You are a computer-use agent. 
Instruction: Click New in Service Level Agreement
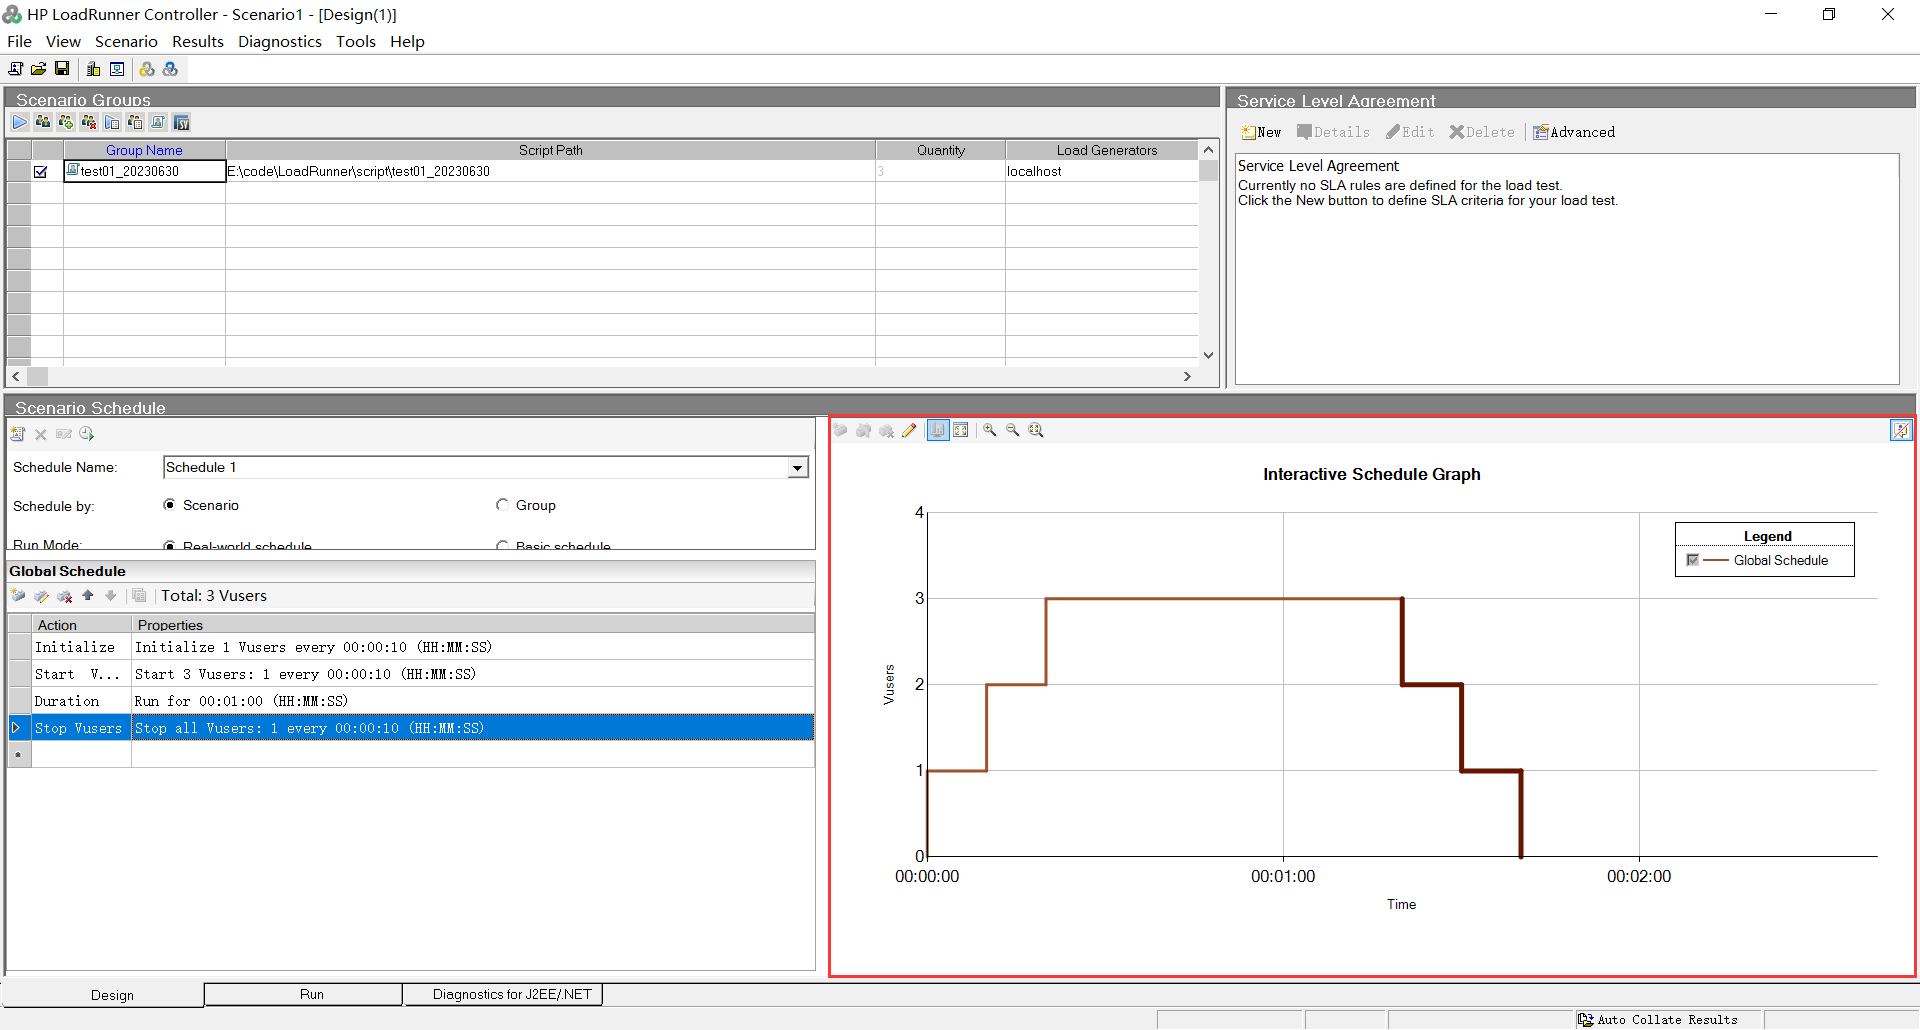(1261, 132)
